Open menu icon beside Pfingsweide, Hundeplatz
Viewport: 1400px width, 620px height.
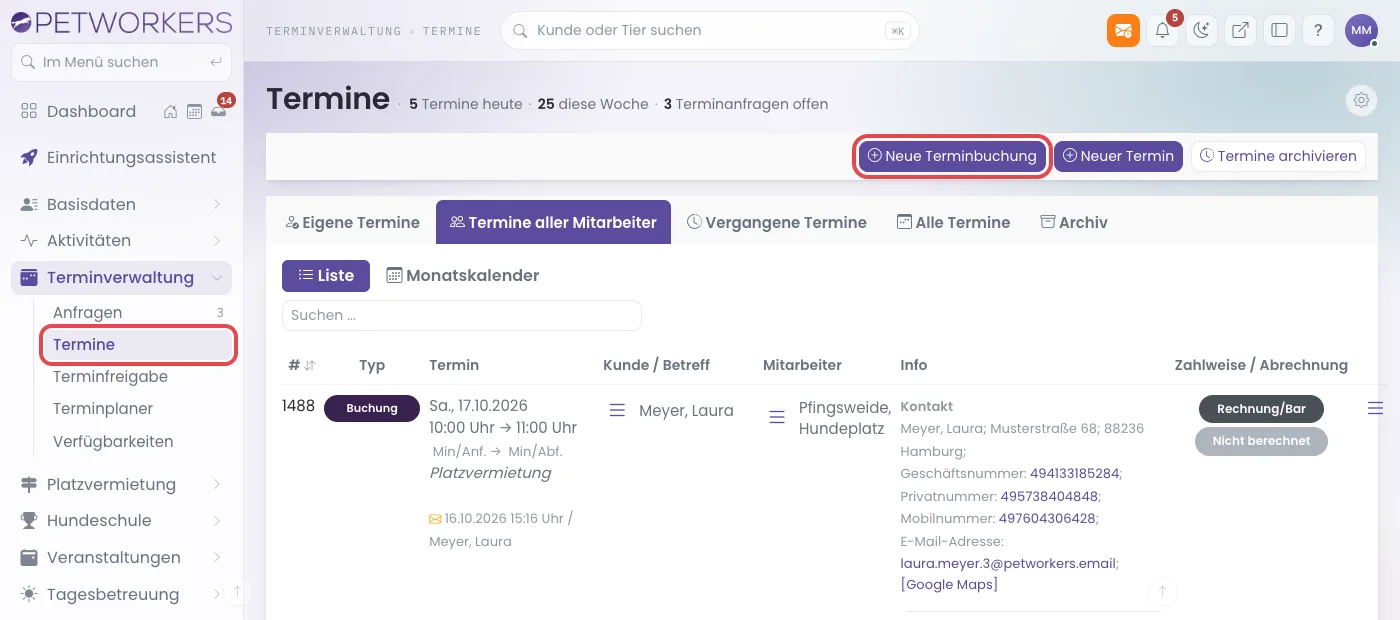tap(777, 417)
